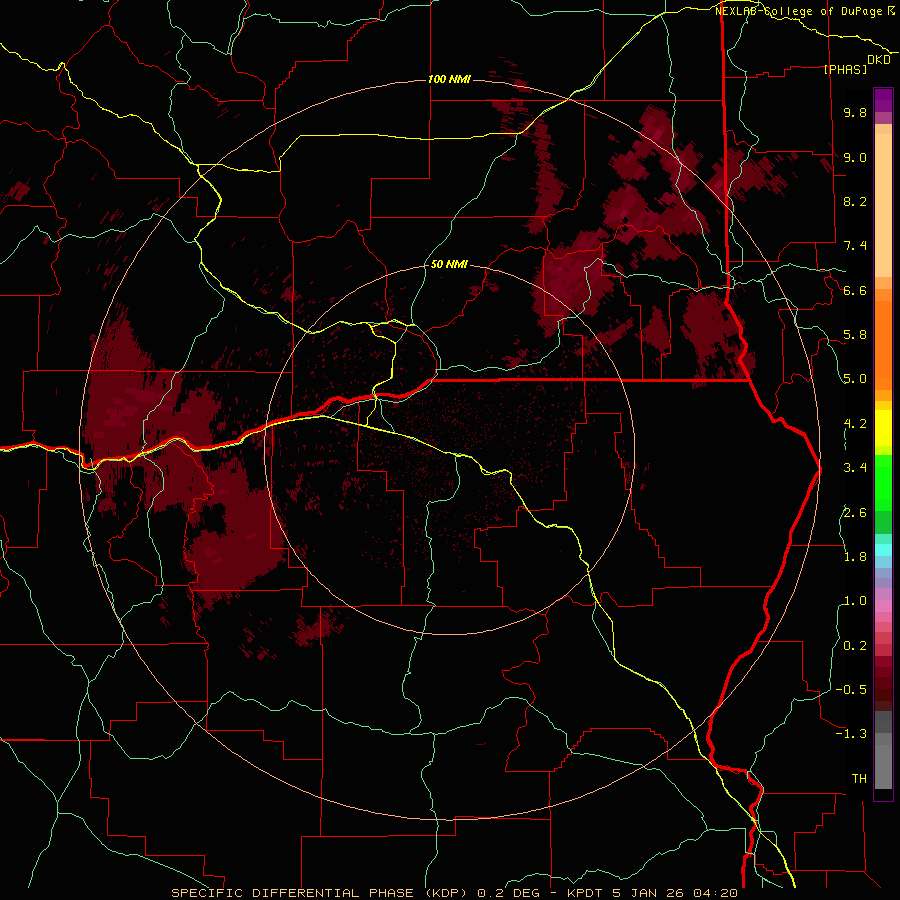Click the cyan segment of the color bar
The width and height of the screenshot is (900, 900).
(x=883, y=550)
